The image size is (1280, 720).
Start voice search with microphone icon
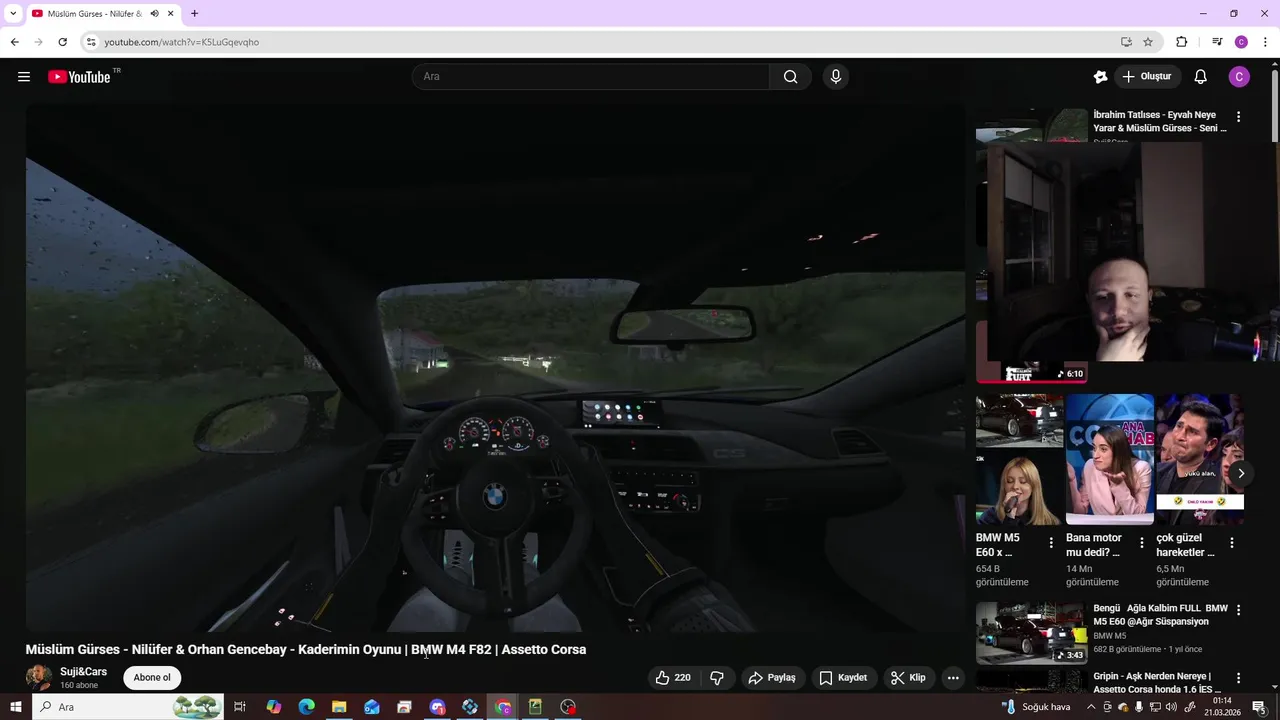(x=836, y=77)
